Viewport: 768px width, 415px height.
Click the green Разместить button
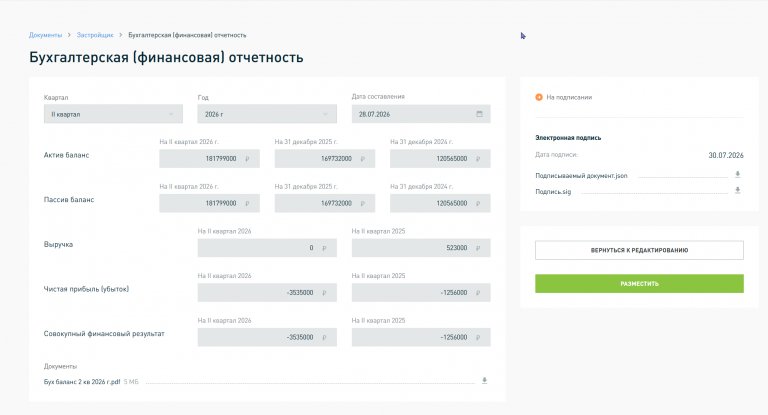pyautogui.click(x=639, y=284)
